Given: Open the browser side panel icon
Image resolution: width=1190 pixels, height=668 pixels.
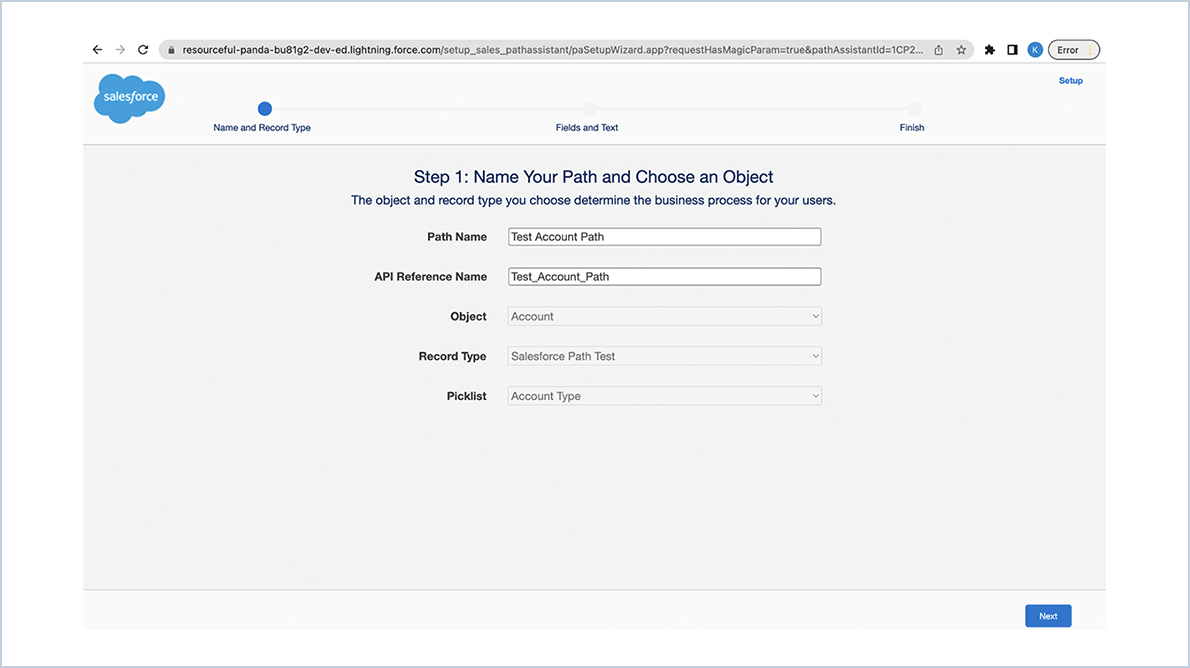Looking at the screenshot, I should 1011,48.
